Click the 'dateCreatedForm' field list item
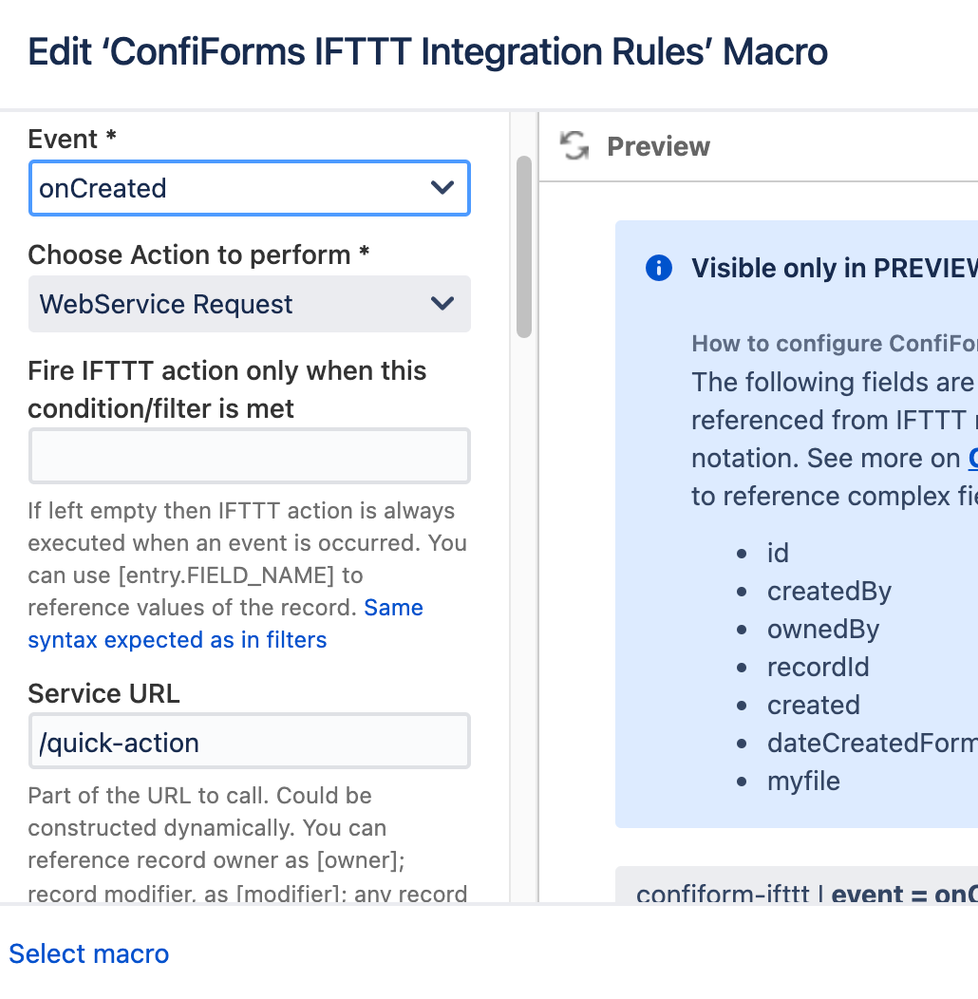Viewport: 978px width, 999px height. tap(871, 743)
